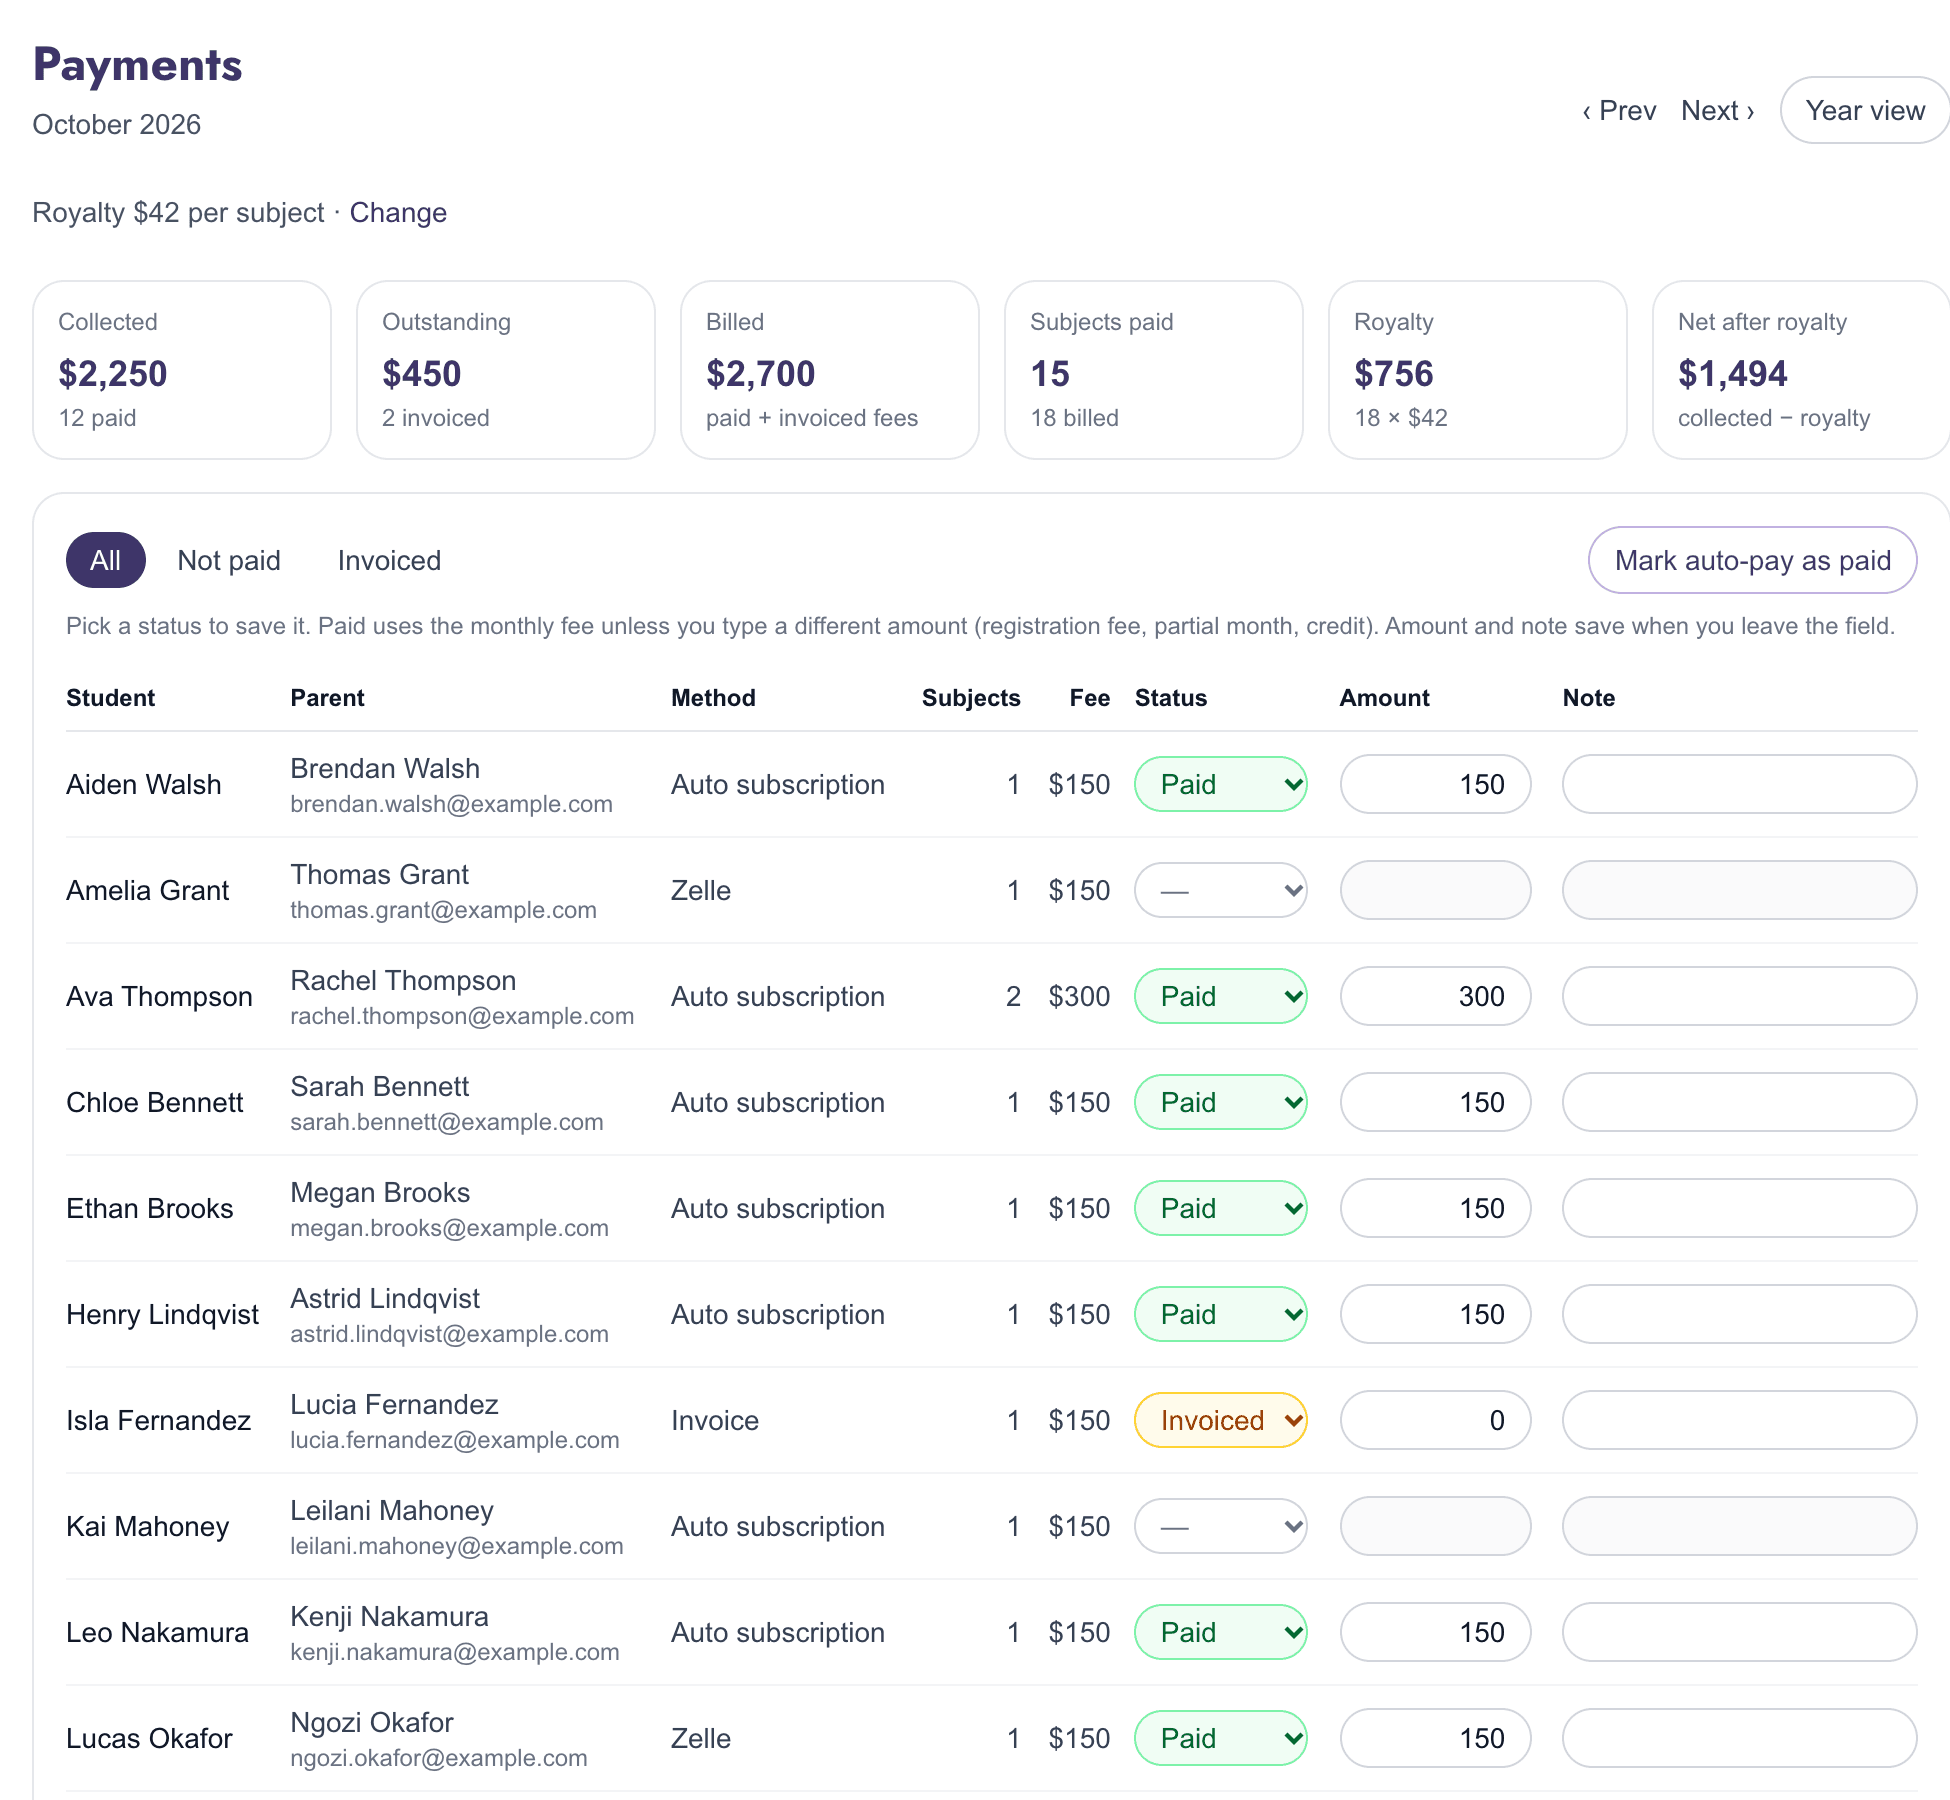Open the Year view

[1865, 110]
